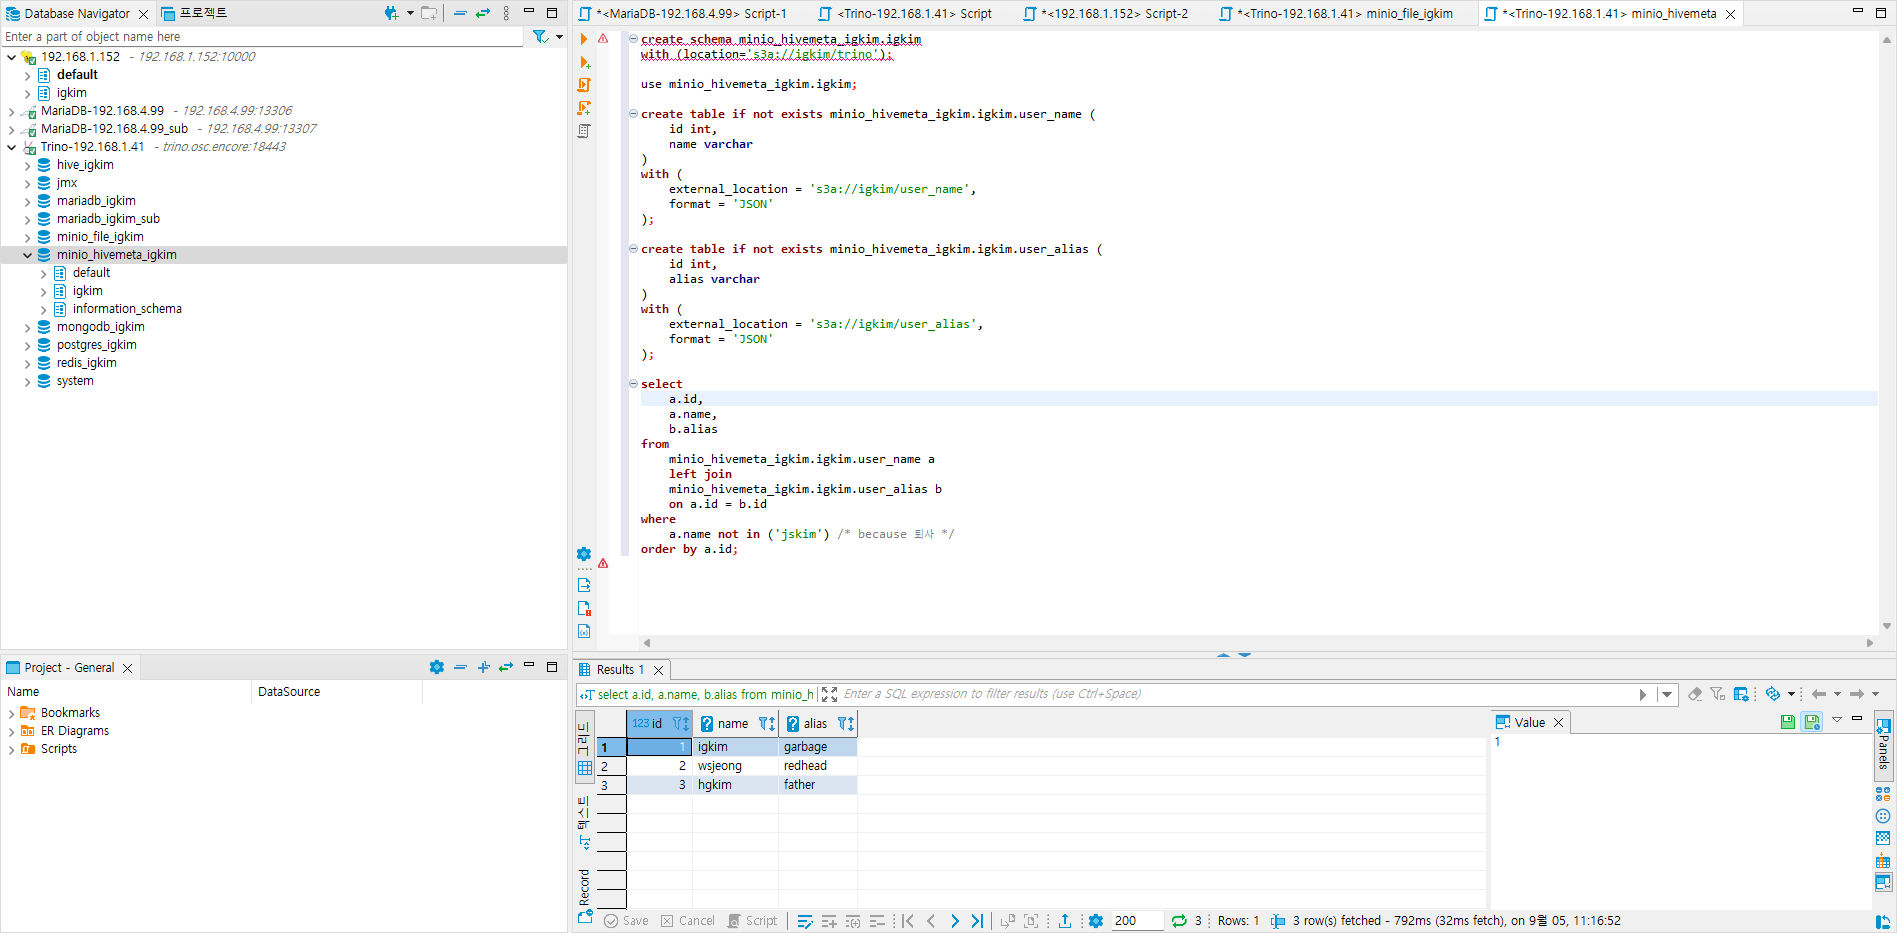Screen dimensions: 1897x933
Task: Open the result set settings gear beside fetch size
Action: click(1096, 921)
